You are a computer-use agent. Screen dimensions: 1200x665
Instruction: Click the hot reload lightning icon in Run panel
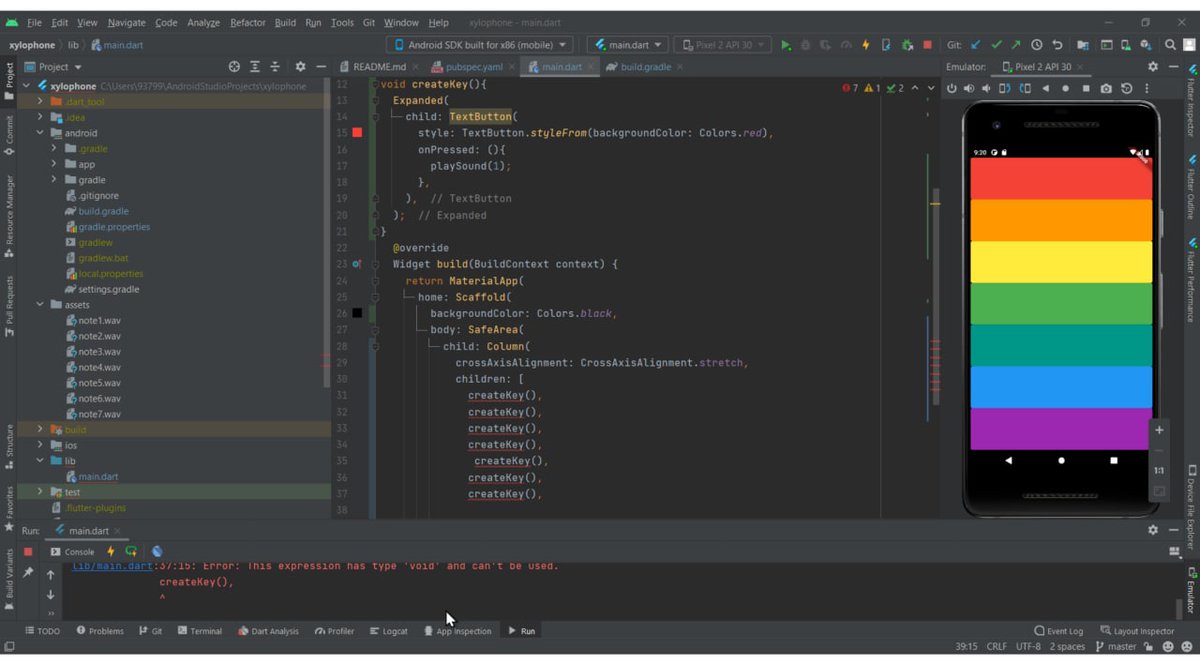coord(111,551)
